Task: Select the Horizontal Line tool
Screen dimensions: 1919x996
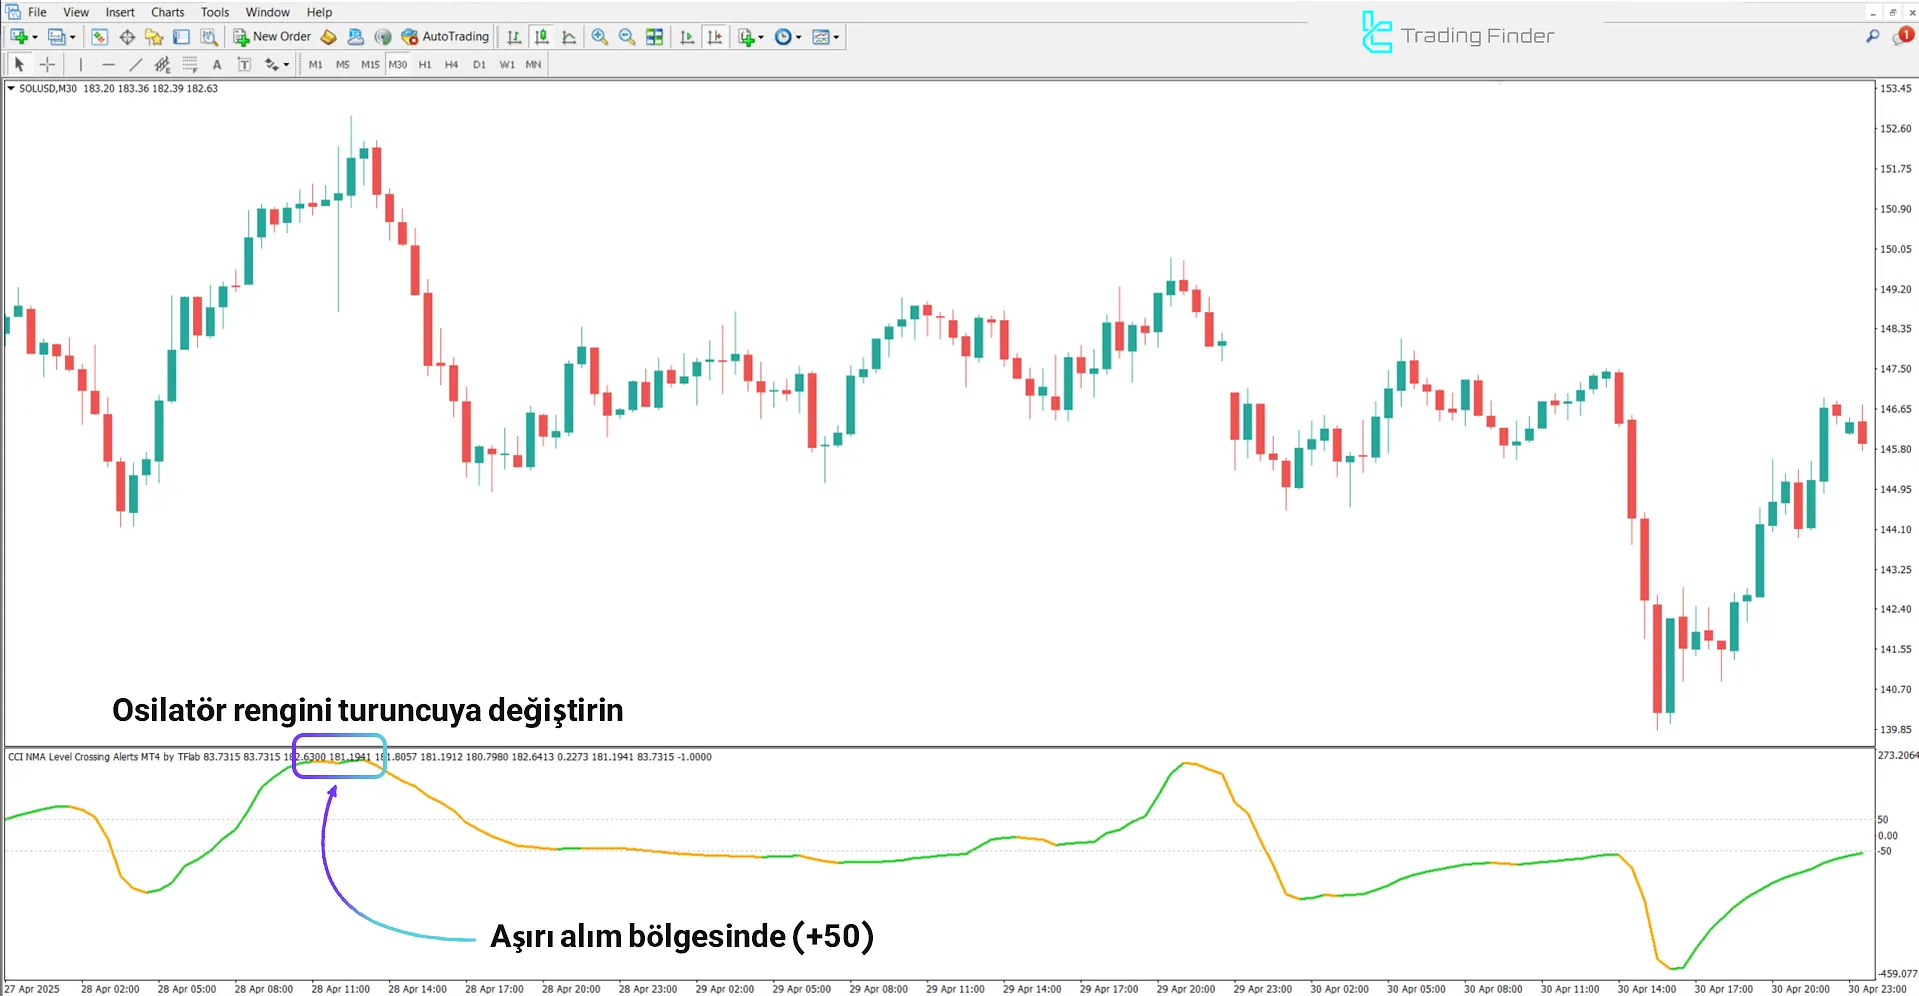Action: tap(108, 65)
